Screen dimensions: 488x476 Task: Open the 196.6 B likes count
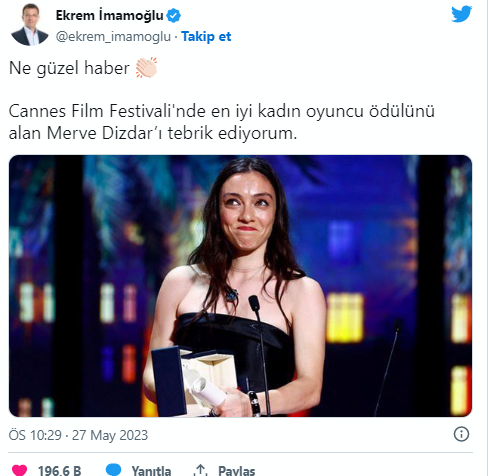point(59,470)
